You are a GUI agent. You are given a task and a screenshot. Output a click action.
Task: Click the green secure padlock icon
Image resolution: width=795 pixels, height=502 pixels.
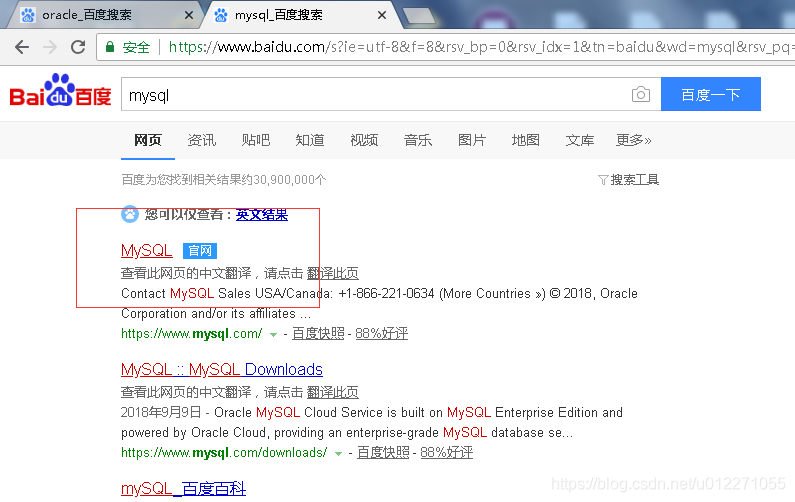(x=110, y=47)
